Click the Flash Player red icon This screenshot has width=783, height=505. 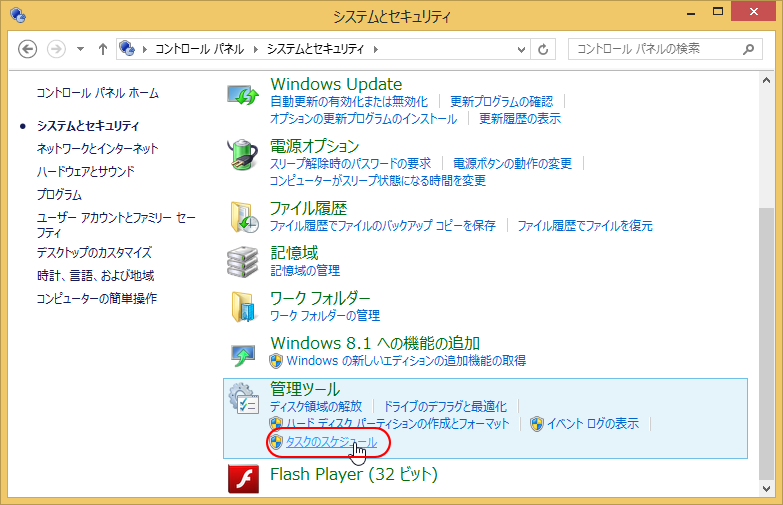coord(244,479)
